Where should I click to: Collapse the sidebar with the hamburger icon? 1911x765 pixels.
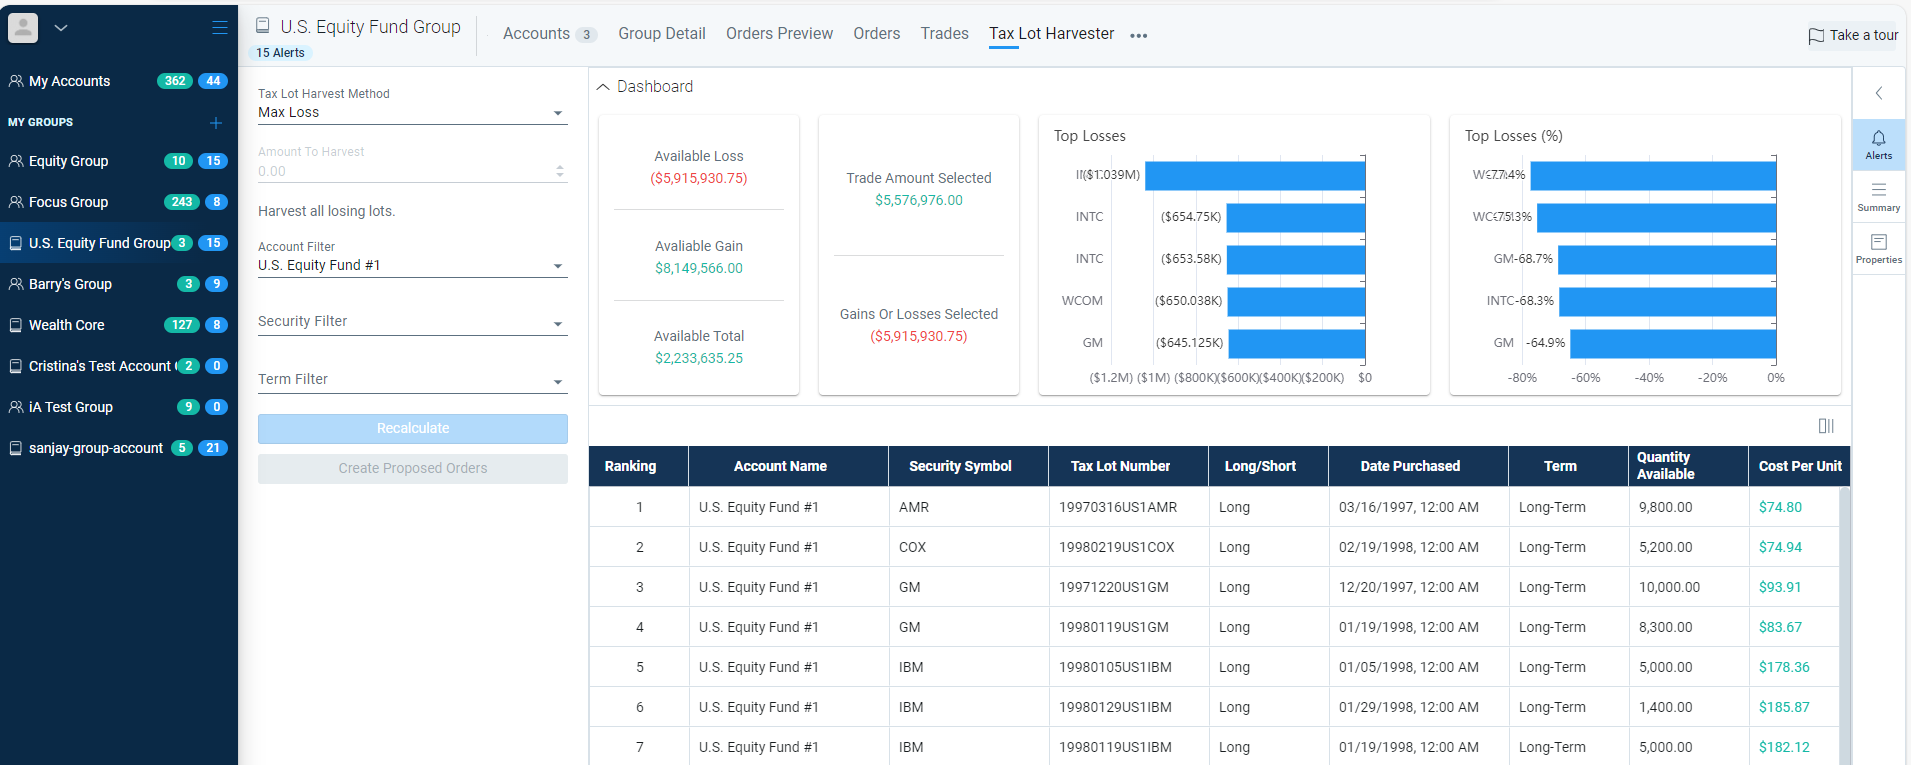point(220,28)
